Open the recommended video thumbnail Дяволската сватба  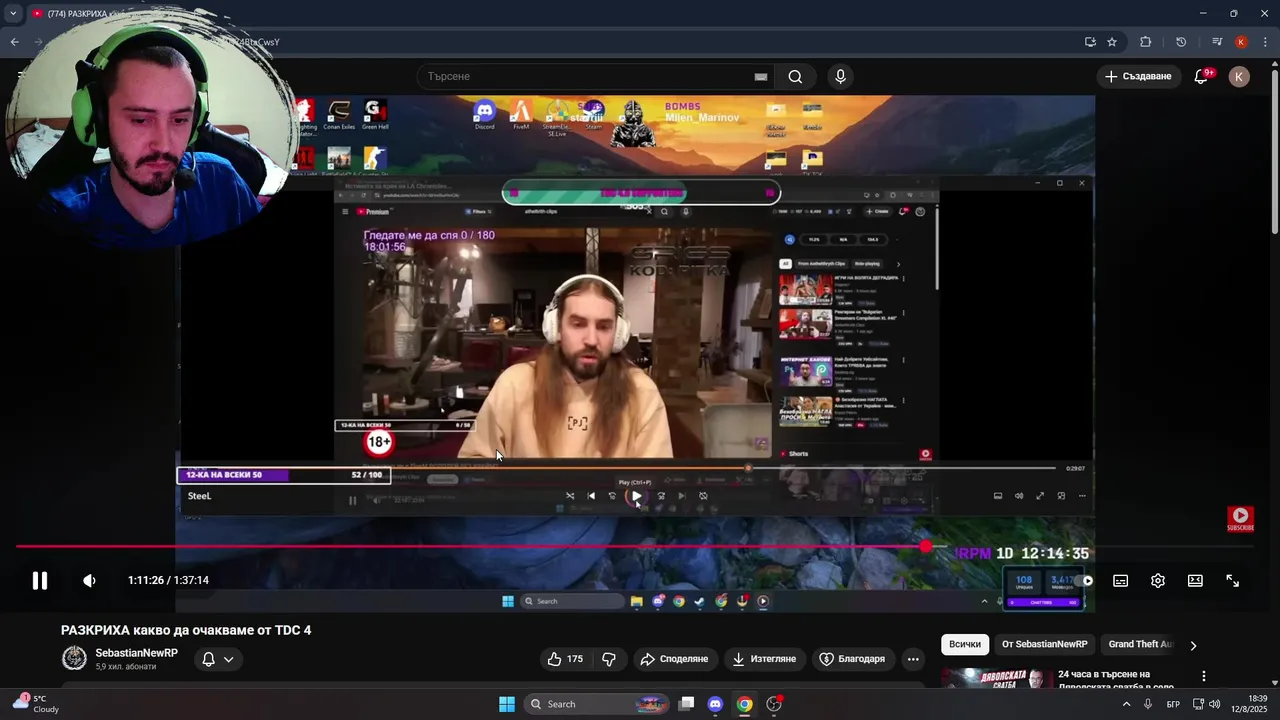point(995,679)
